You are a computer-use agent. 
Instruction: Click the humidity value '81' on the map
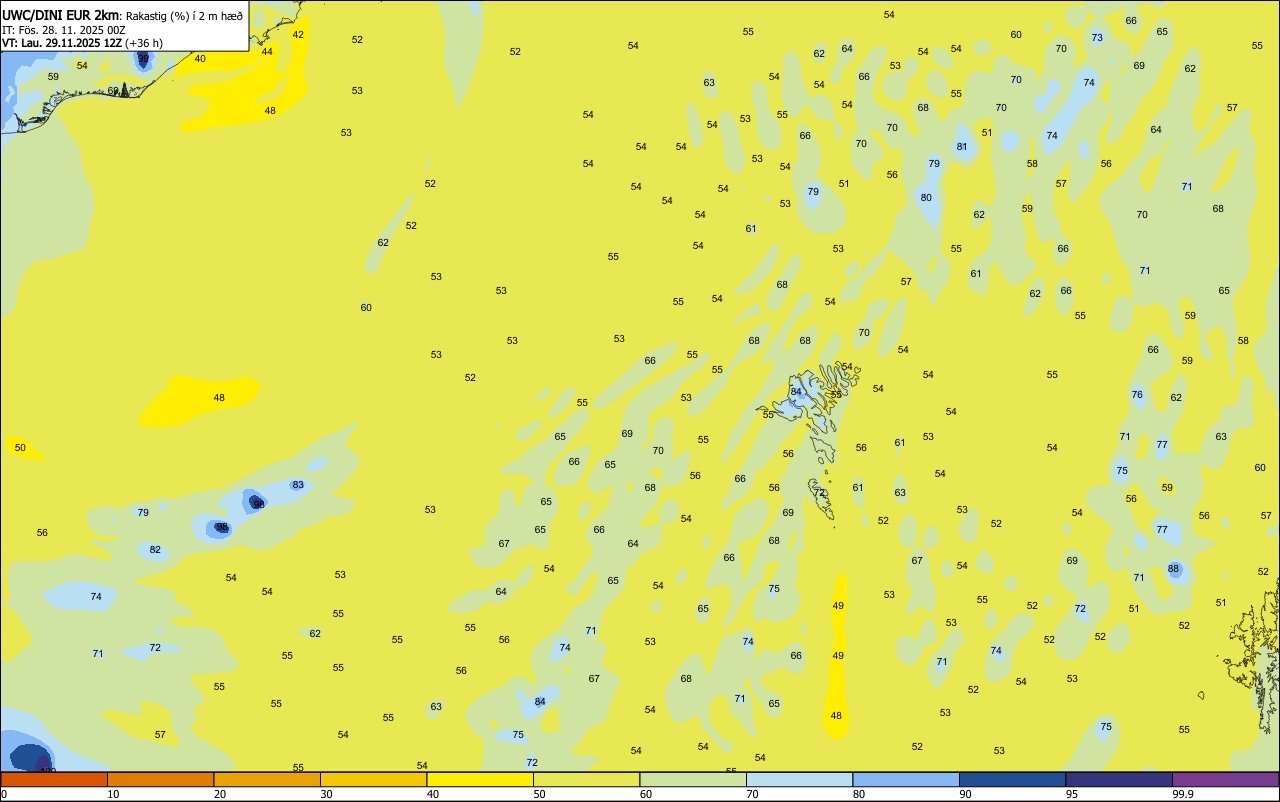click(962, 146)
